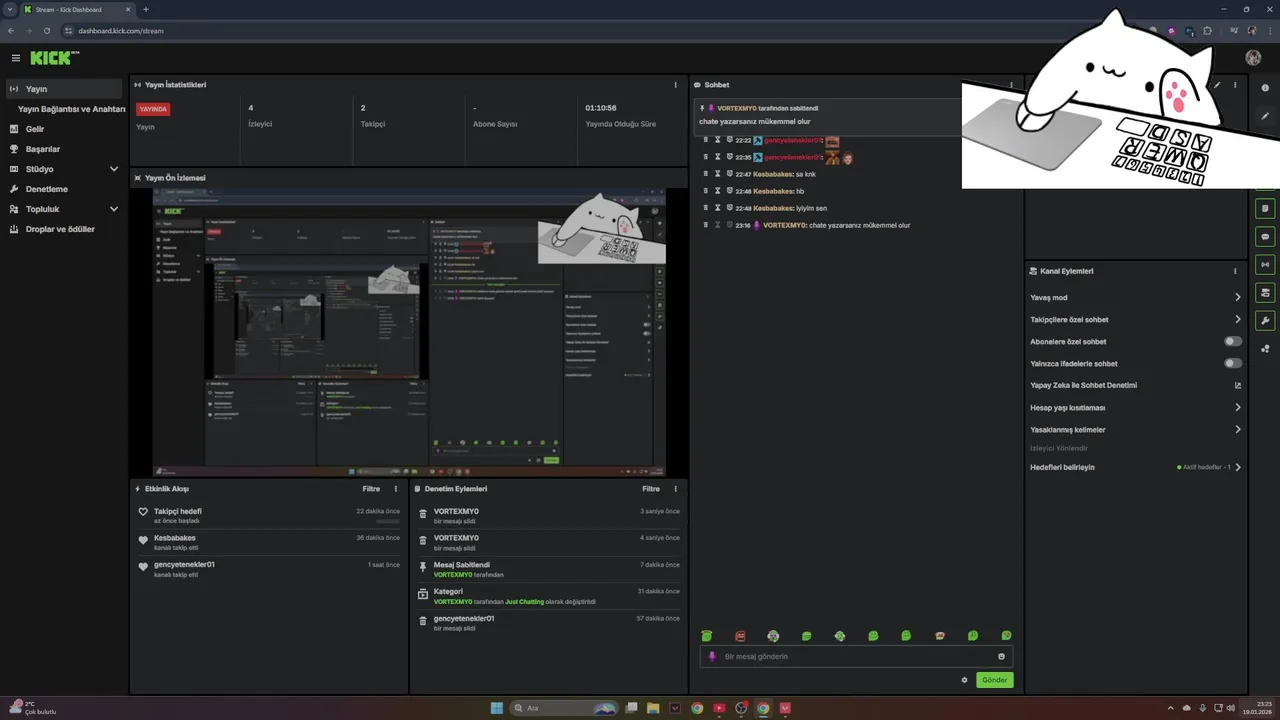Select the Stream - Kick Dashboard browser tab
Image resolution: width=1280 pixels, height=720 pixels.
(75, 9)
